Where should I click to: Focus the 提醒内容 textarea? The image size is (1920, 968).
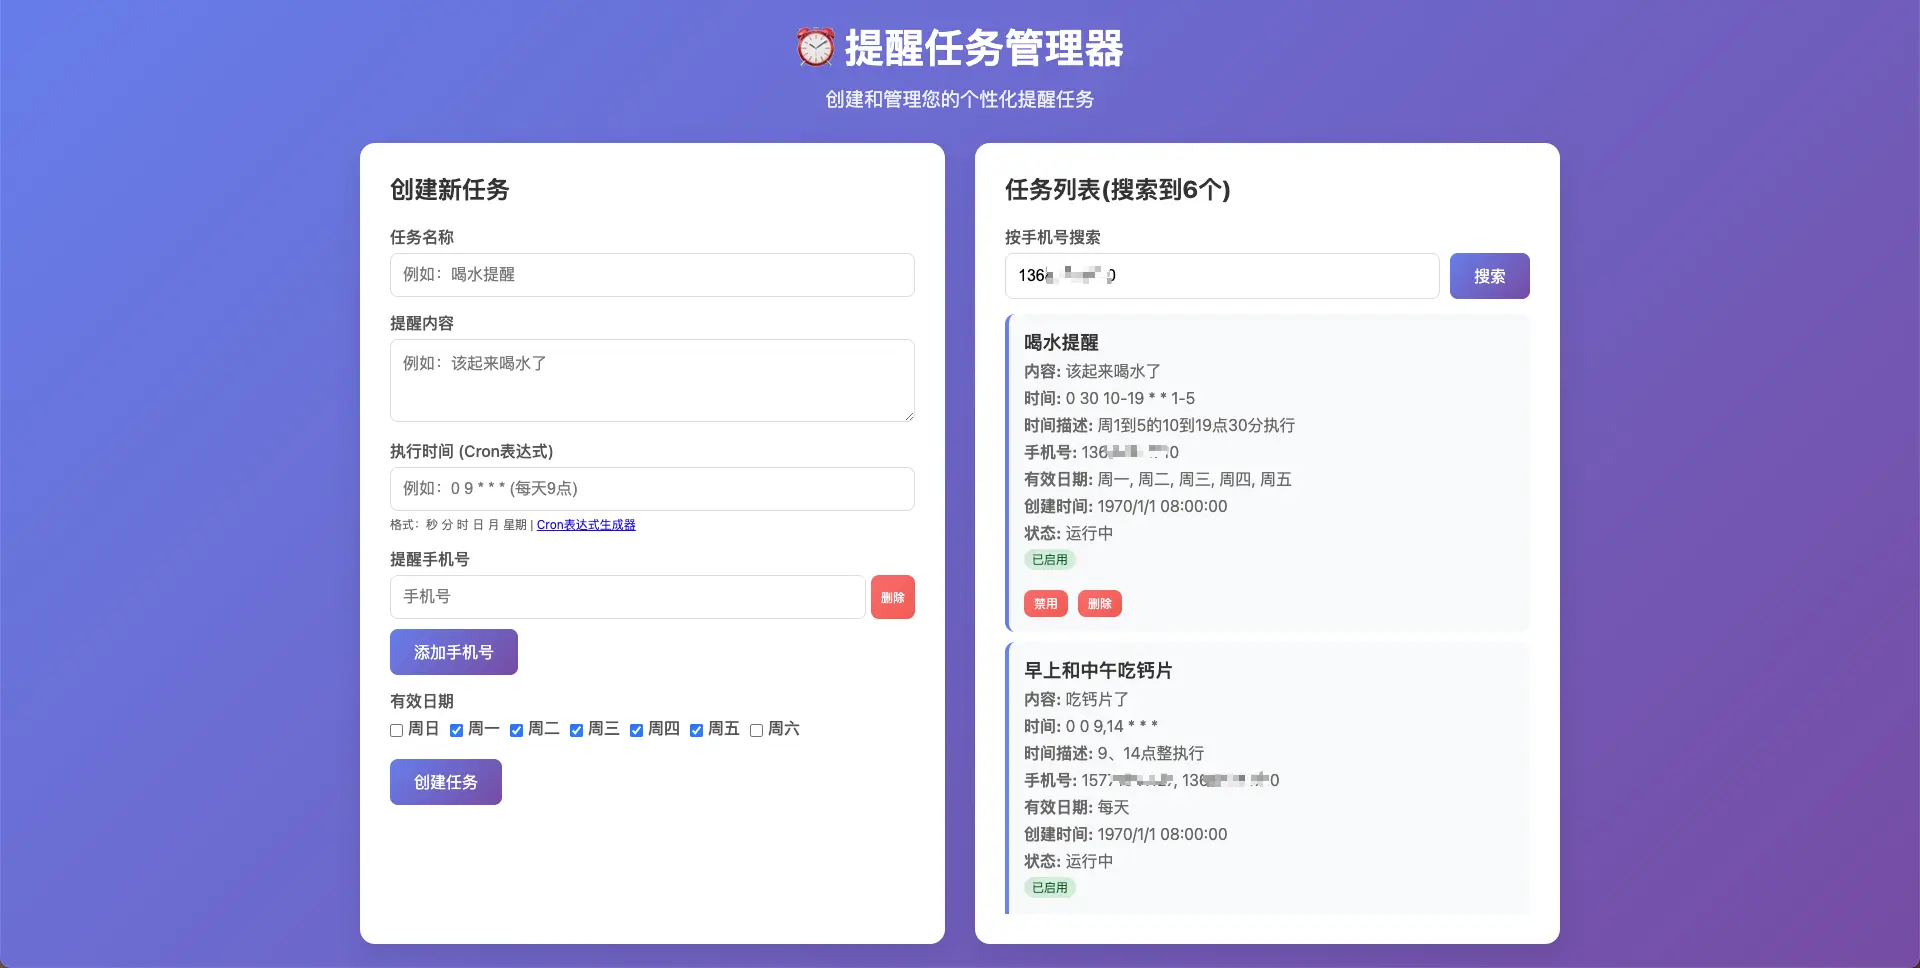coord(652,380)
